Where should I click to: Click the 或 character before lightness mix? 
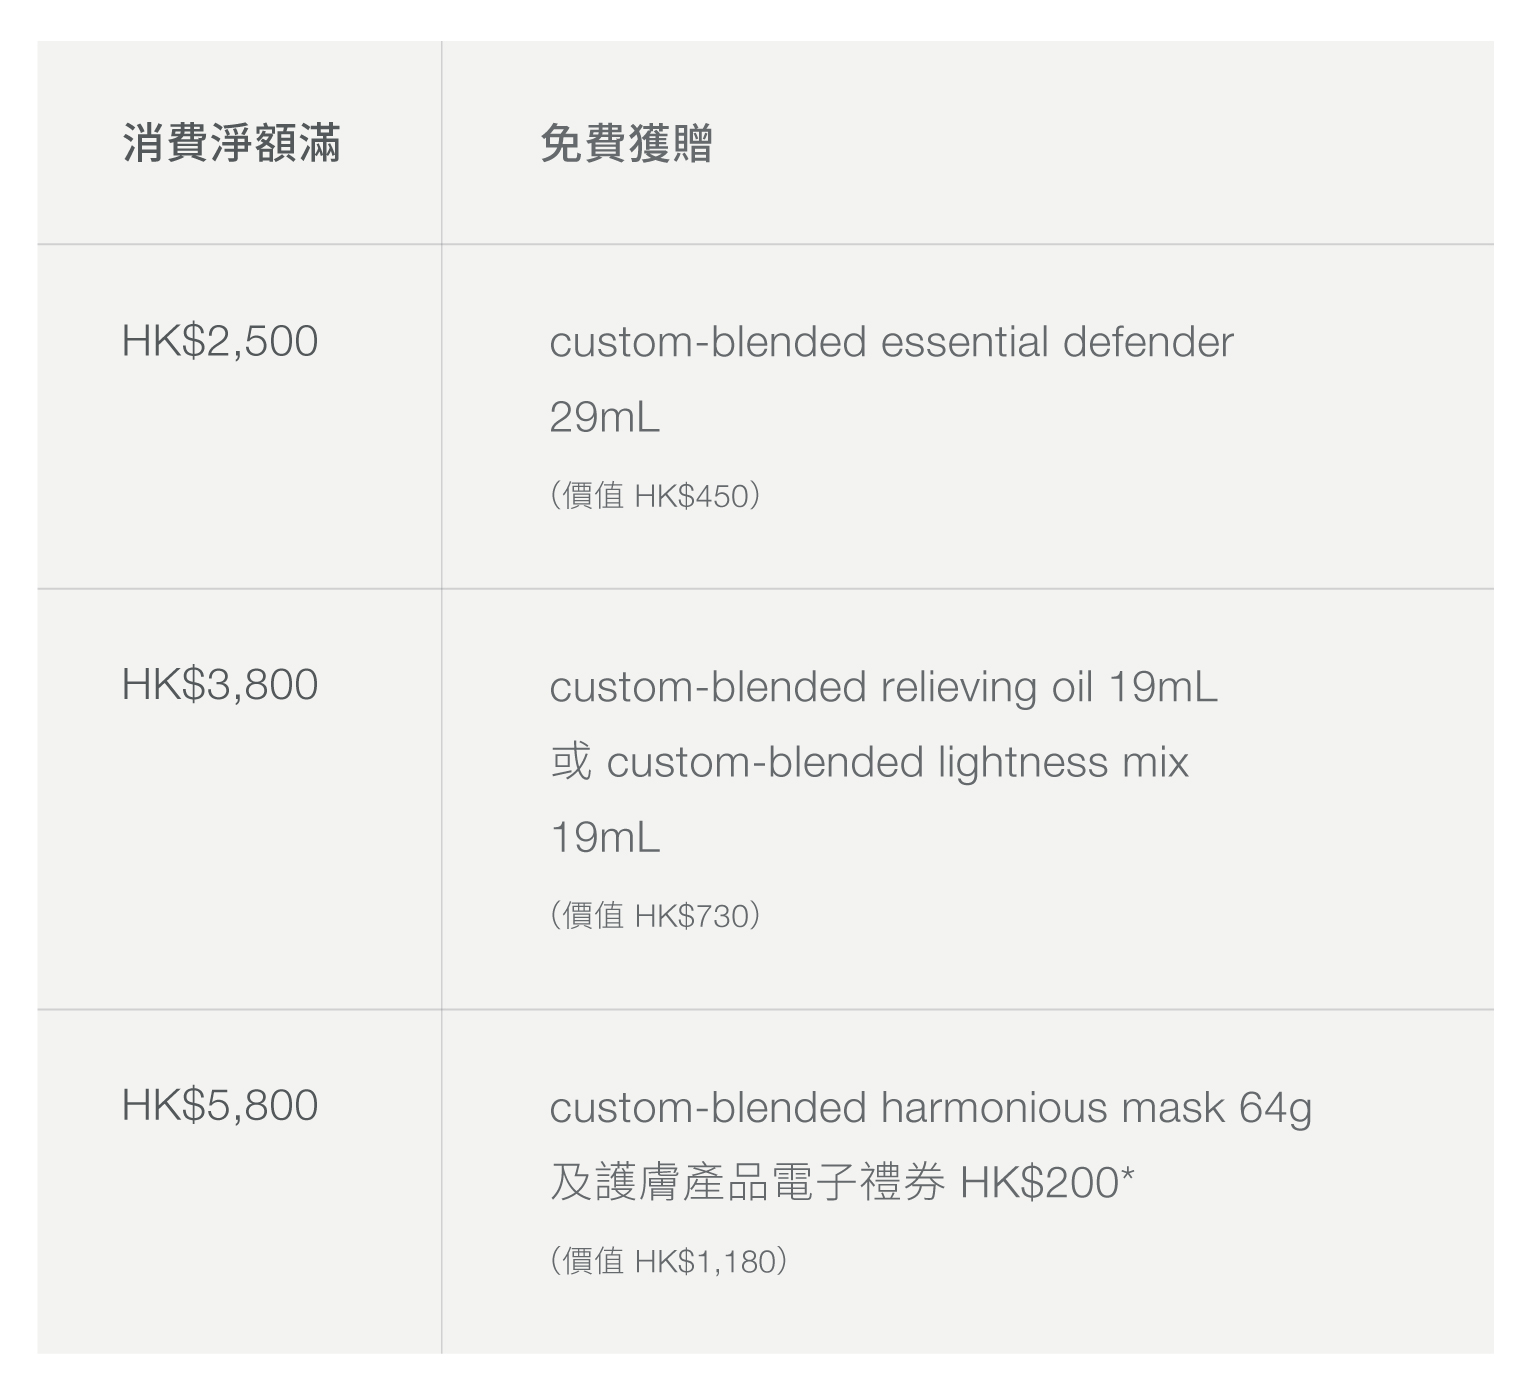pos(571,762)
